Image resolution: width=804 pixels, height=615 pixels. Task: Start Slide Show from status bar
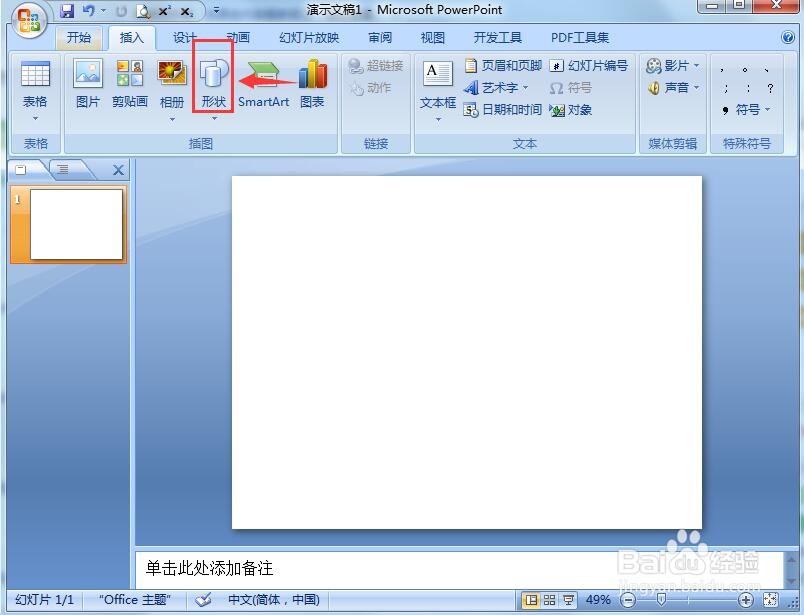click(x=568, y=600)
